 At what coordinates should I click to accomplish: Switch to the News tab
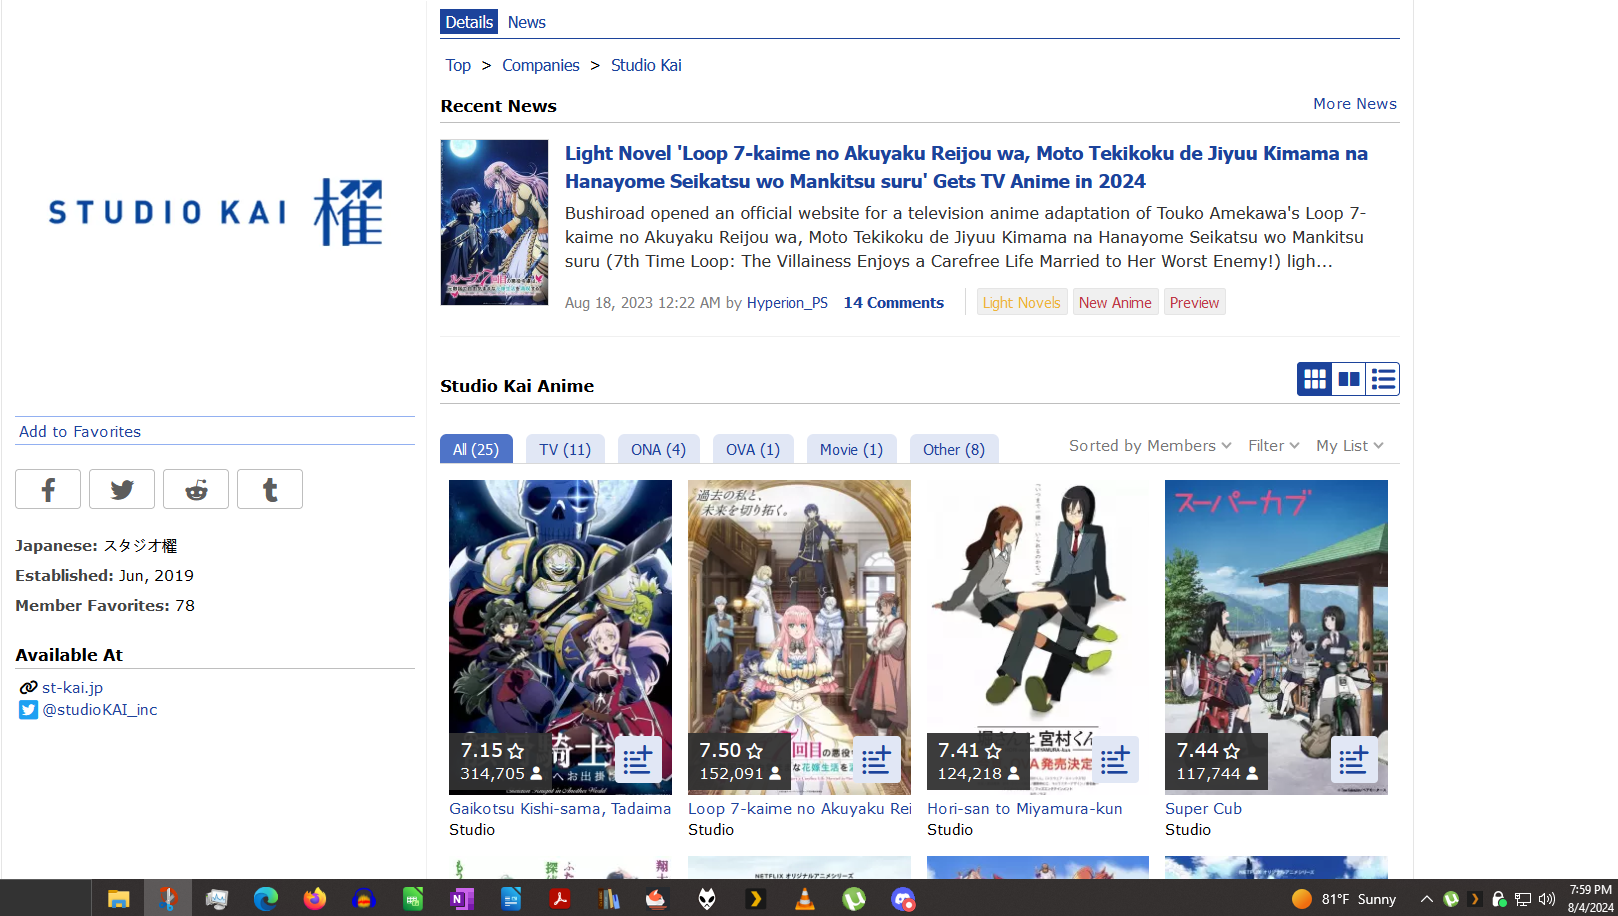pos(526,22)
